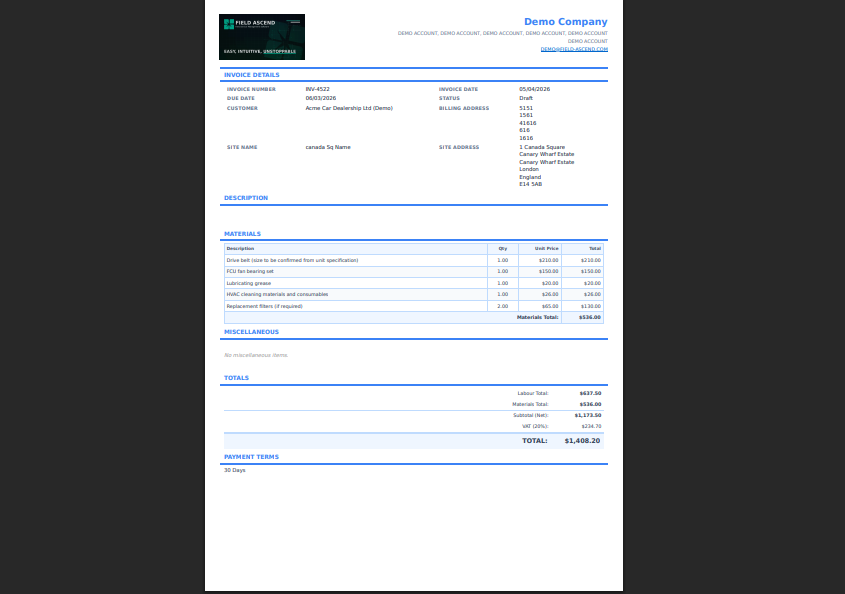The height and width of the screenshot is (594, 845).
Task: Select the INVOICE DETAILS section heading
Action: [252, 75]
